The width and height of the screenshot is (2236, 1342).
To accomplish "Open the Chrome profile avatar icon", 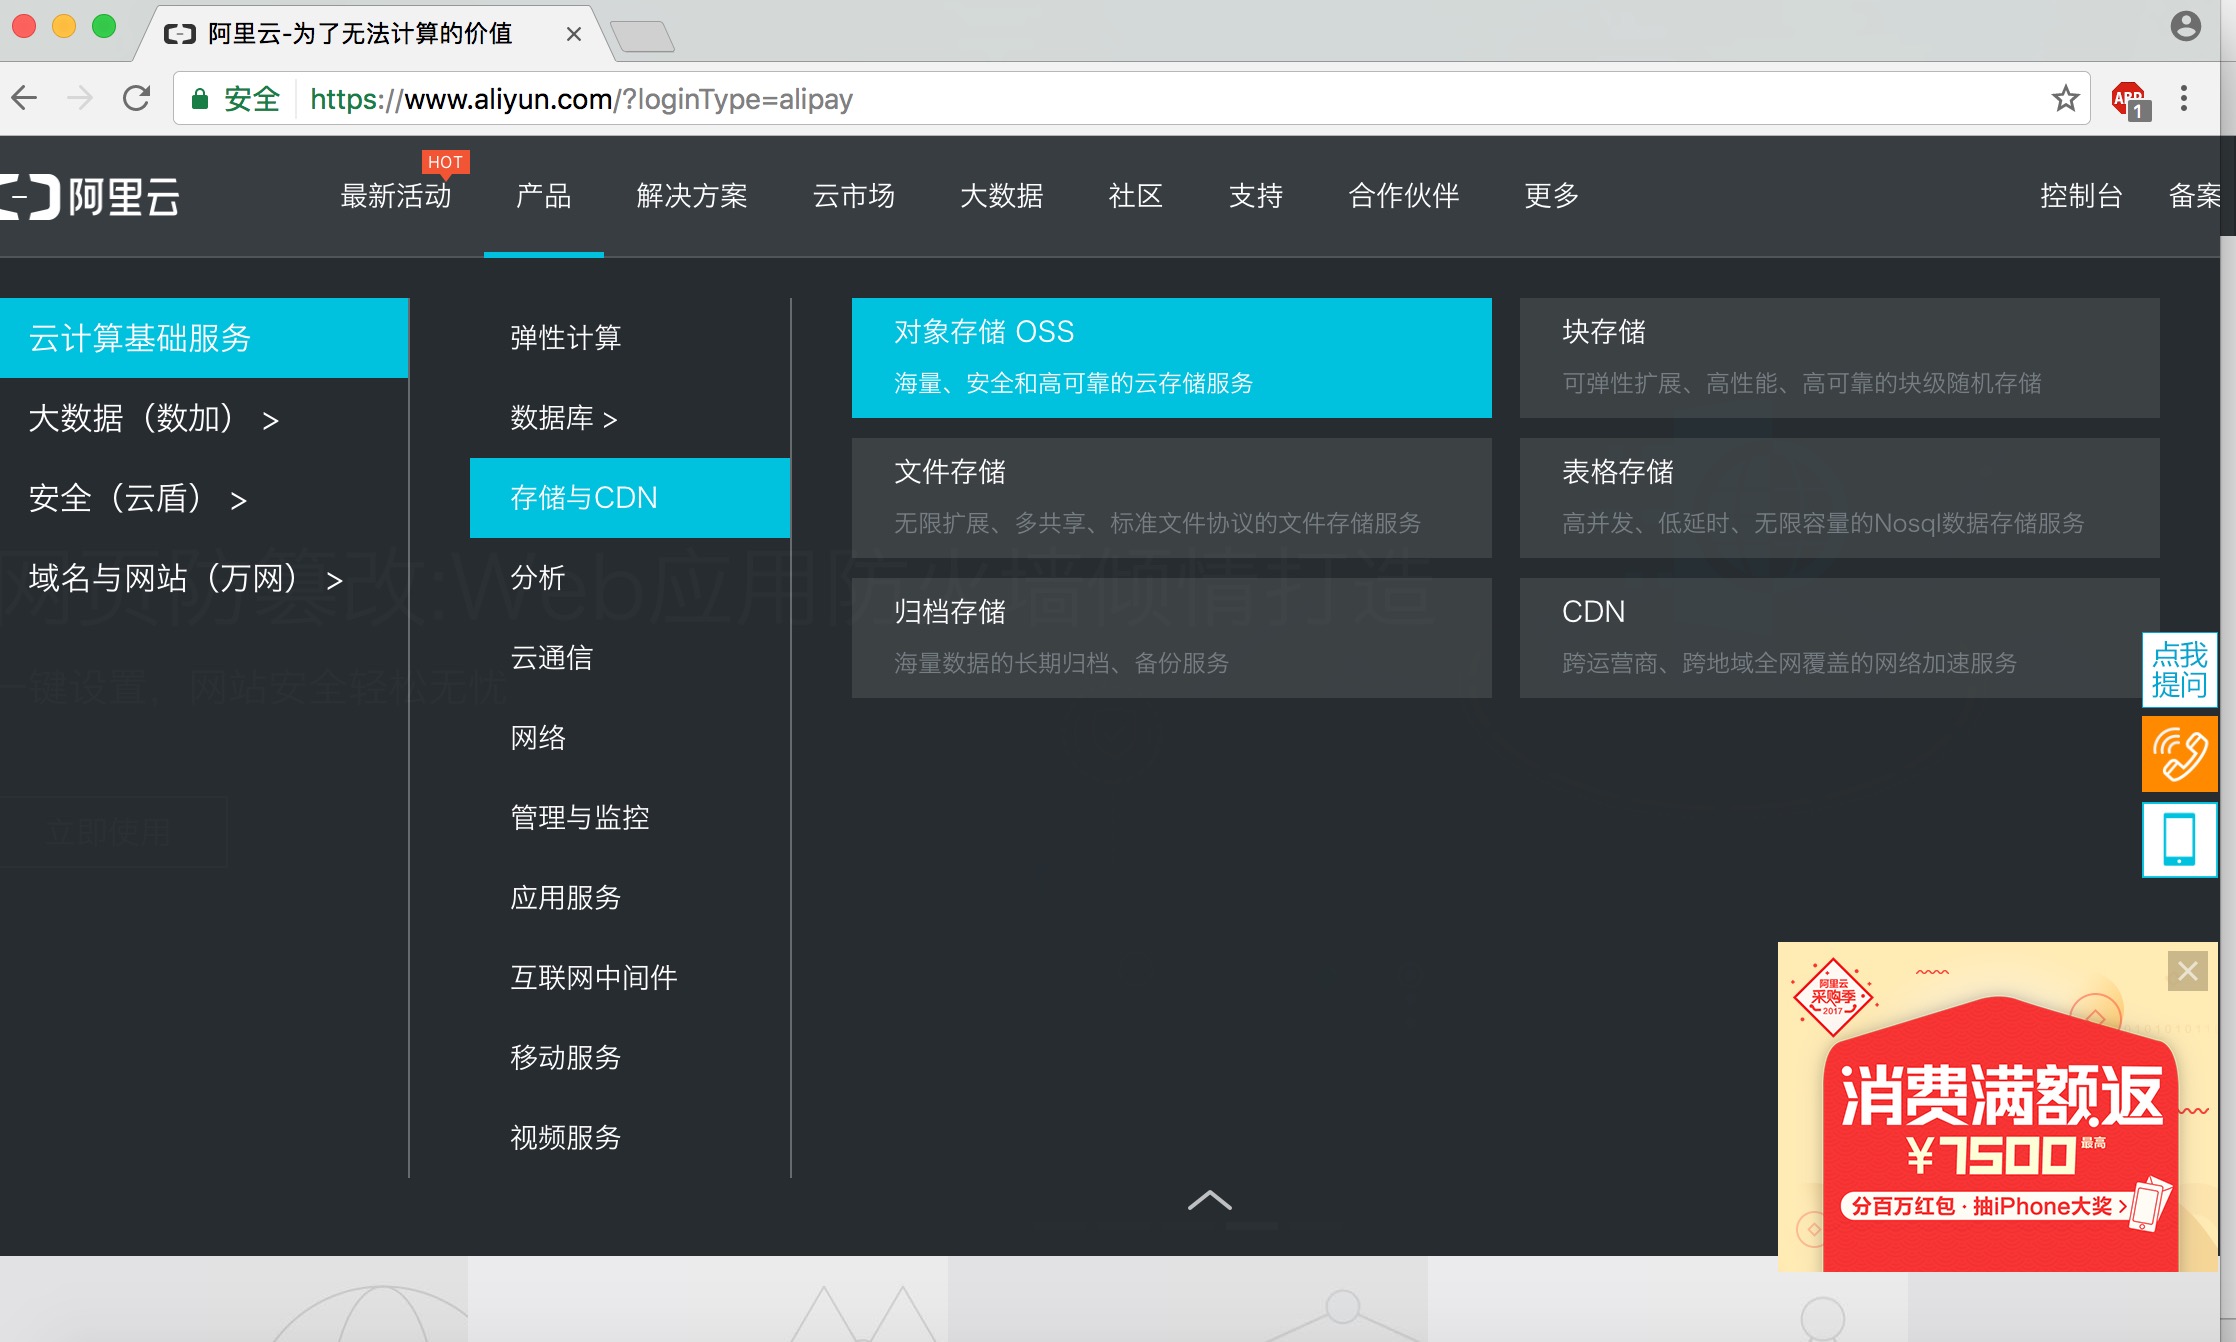I will click(2186, 26).
